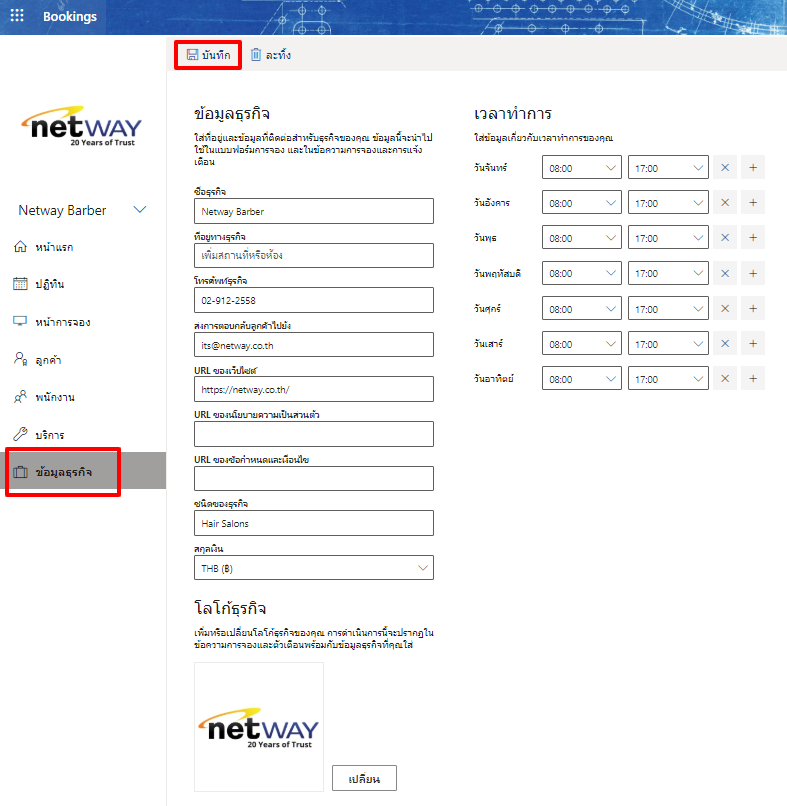Remove Wednesday hours with the X icon

point(726,239)
